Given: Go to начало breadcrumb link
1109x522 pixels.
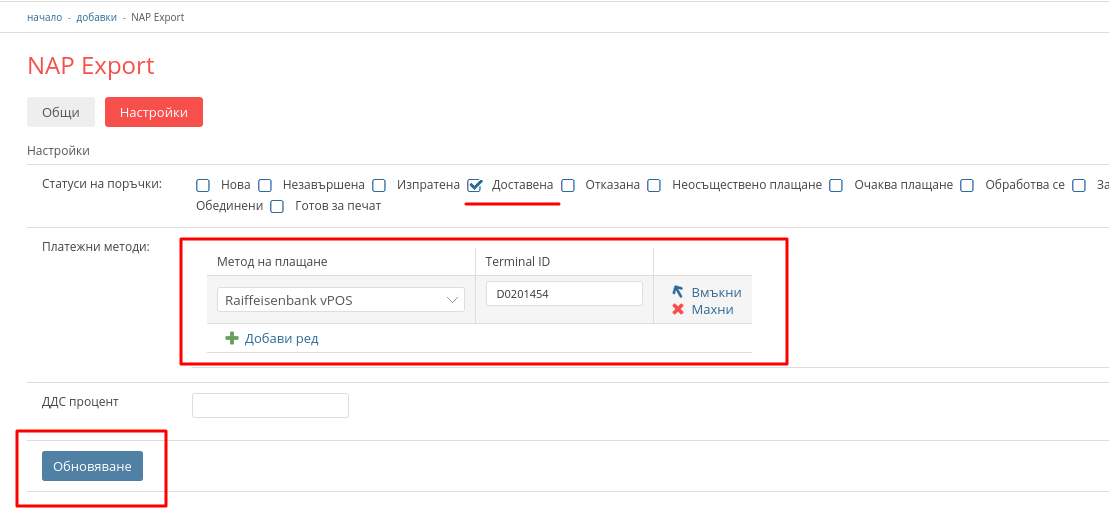Looking at the screenshot, I should click(44, 18).
